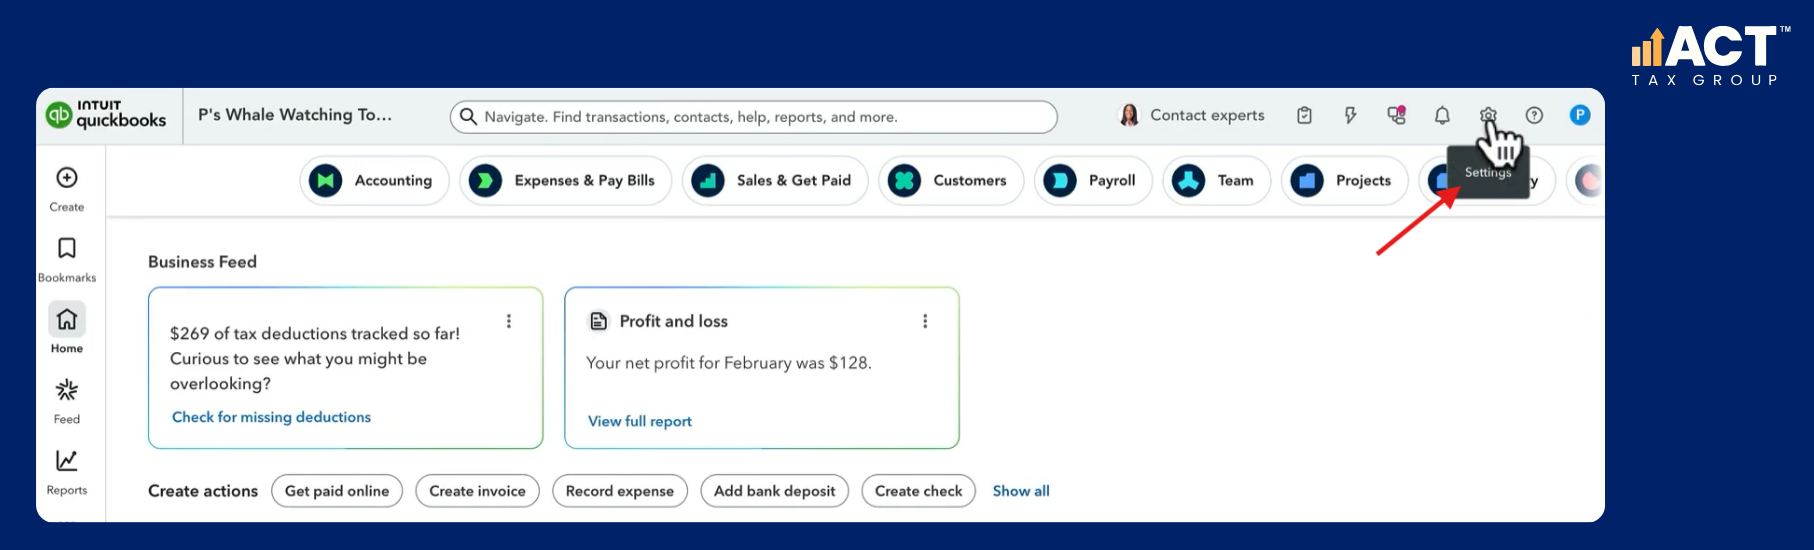Click company name P's Whale Watching To...
The height and width of the screenshot is (550, 1814).
click(x=295, y=115)
